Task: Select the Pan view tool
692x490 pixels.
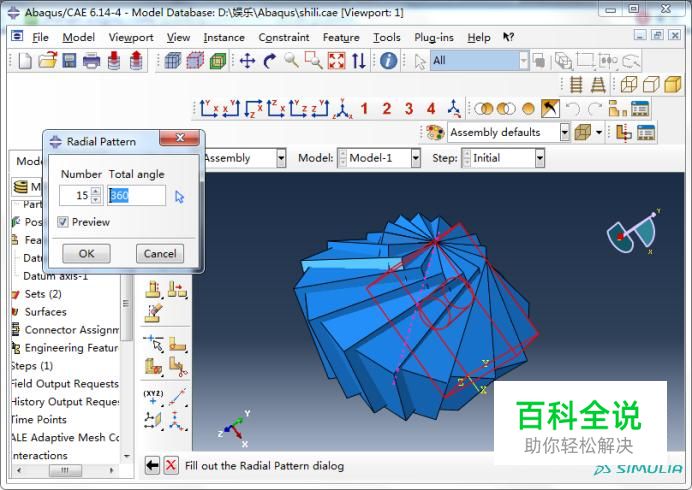Action: click(x=247, y=61)
